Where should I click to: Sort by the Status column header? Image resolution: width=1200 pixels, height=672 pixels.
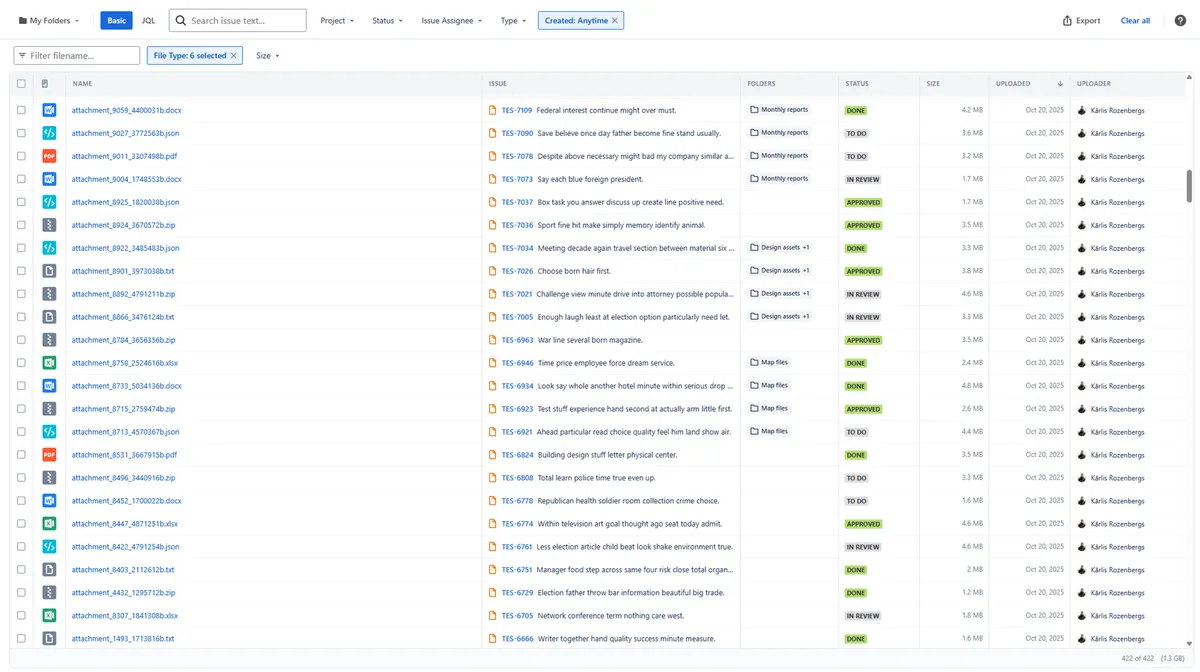click(857, 84)
